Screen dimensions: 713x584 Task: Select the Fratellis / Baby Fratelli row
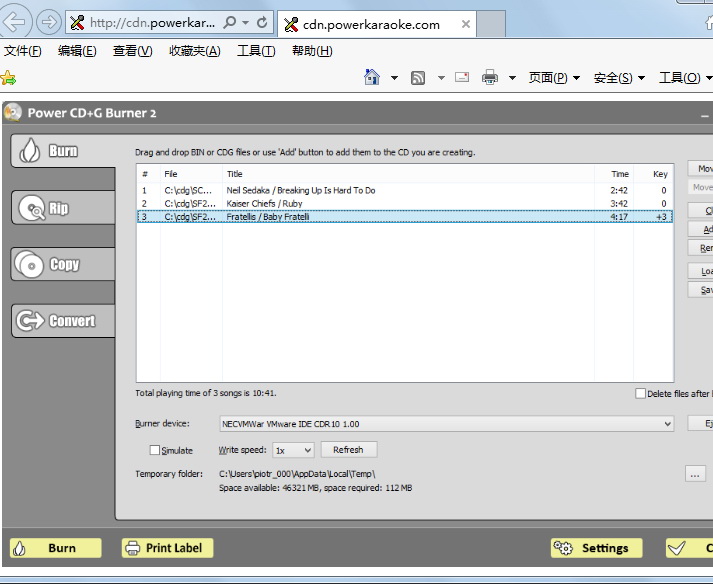pyautogui.click(x=405, y=216)
